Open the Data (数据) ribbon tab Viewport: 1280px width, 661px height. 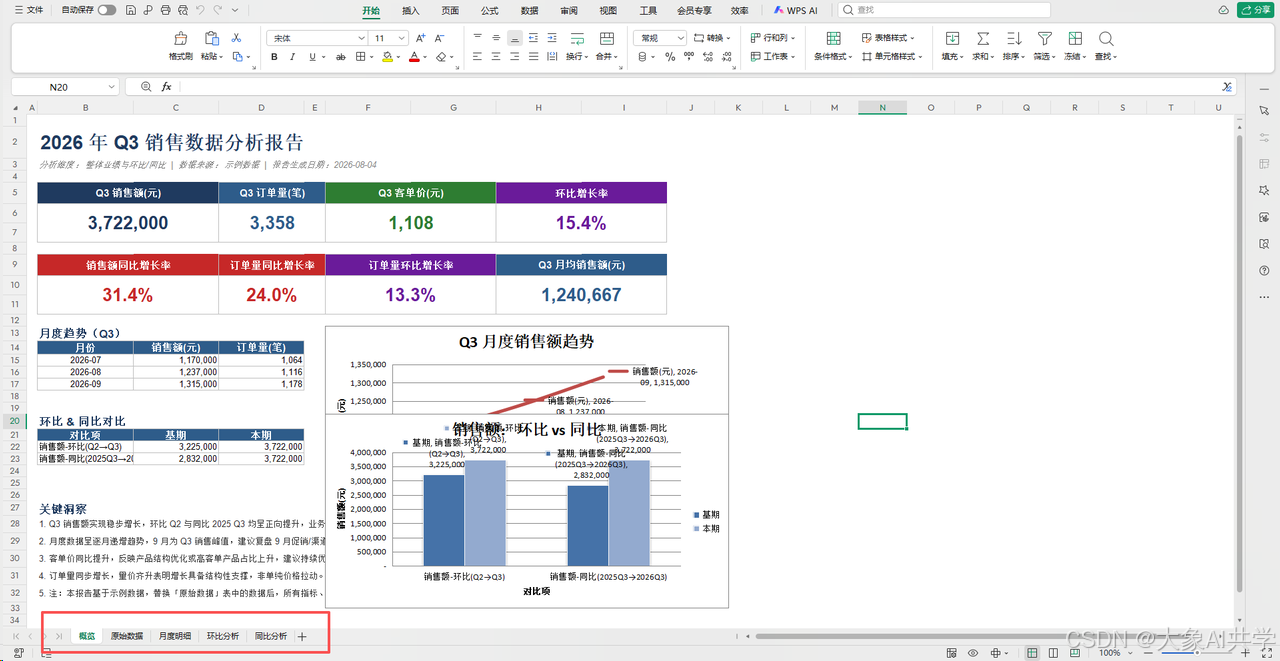point(529,10)
